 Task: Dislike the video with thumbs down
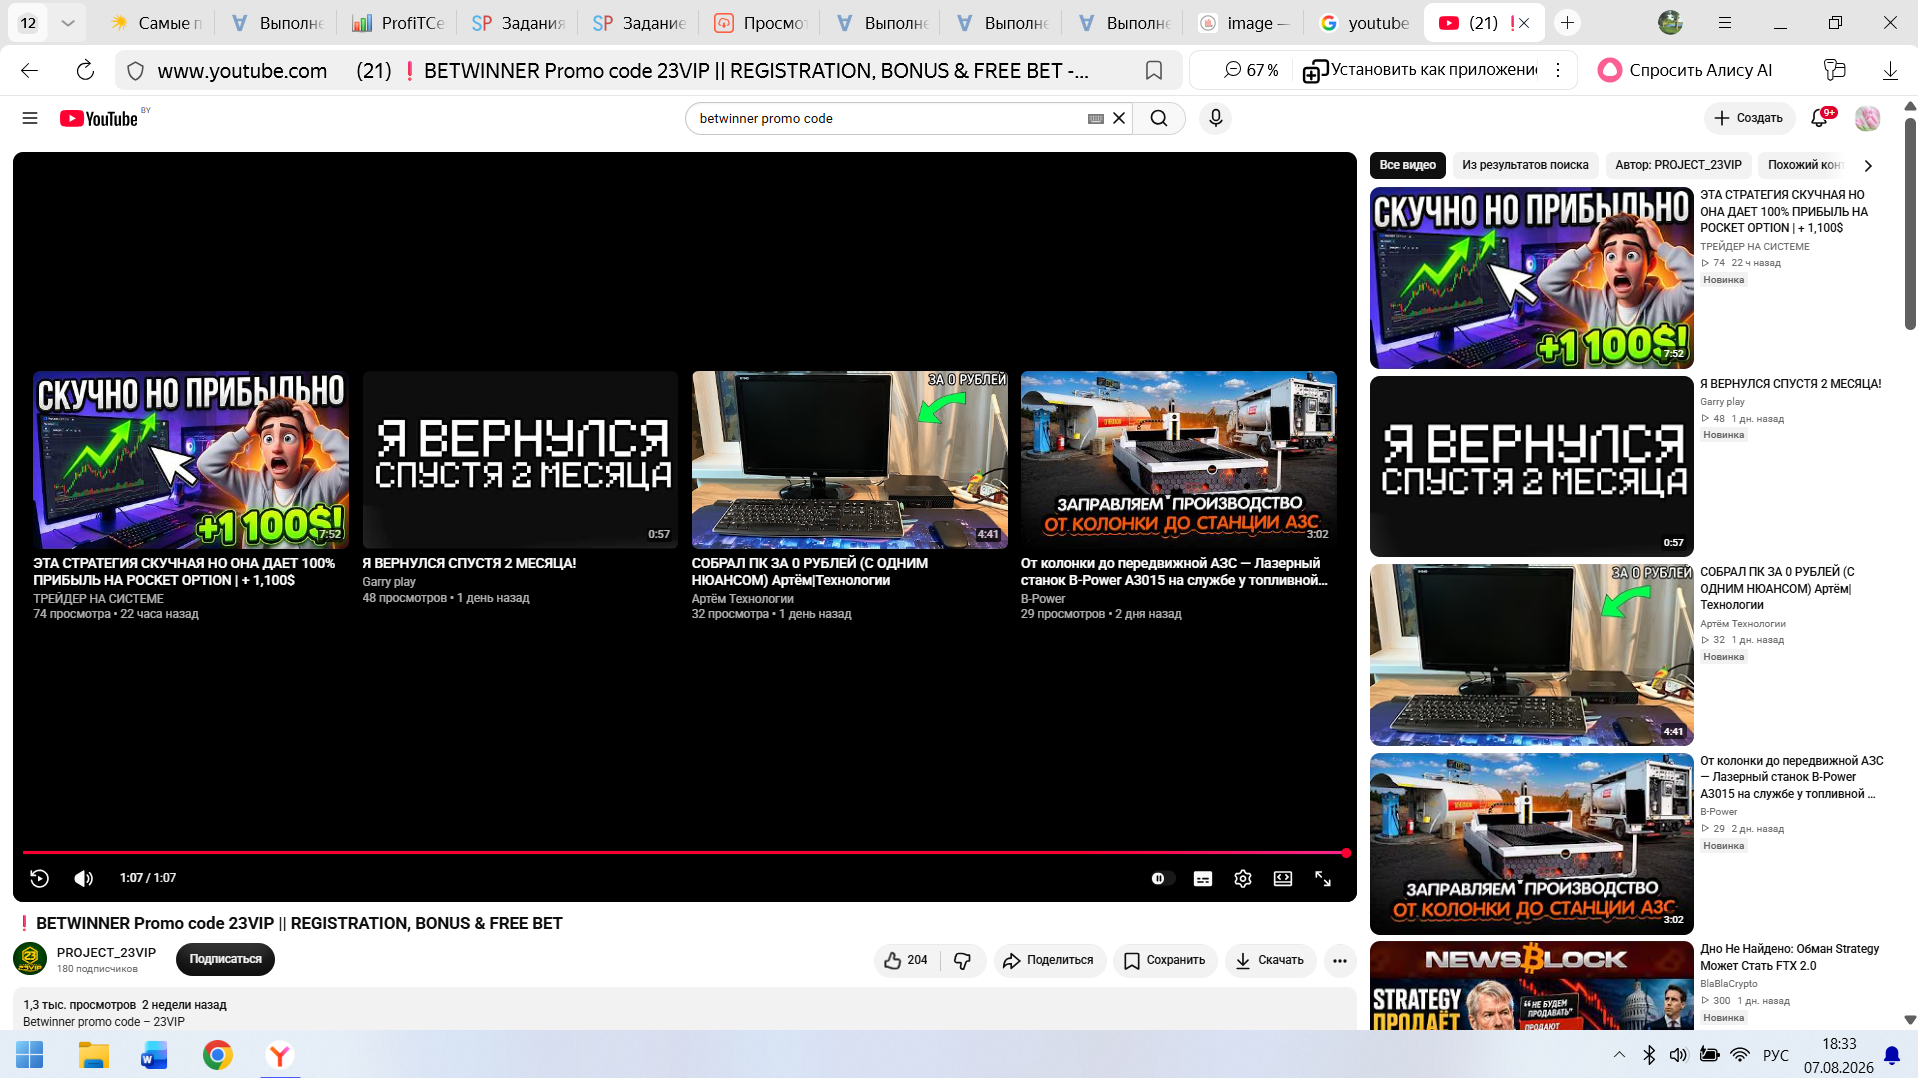point(963,960)
